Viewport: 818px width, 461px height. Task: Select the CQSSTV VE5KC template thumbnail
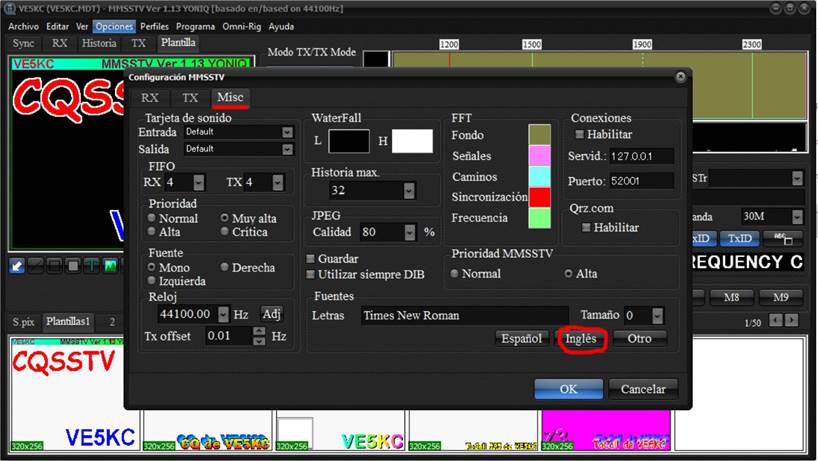tap(74, 394)
